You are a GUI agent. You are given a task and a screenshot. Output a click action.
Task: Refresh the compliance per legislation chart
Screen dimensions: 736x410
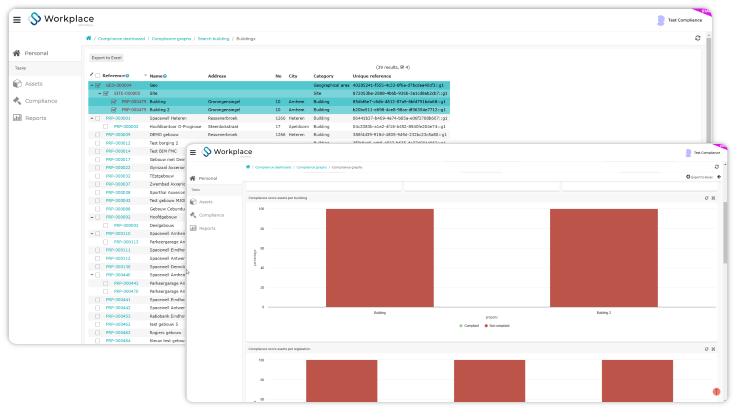pos(706,349)
